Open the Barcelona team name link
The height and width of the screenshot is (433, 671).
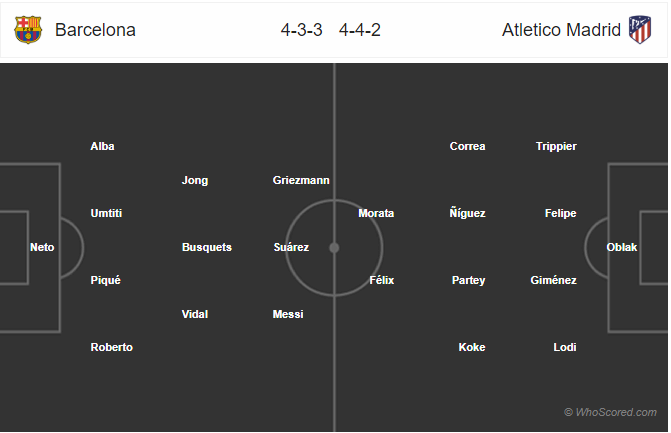coord(95,30)
